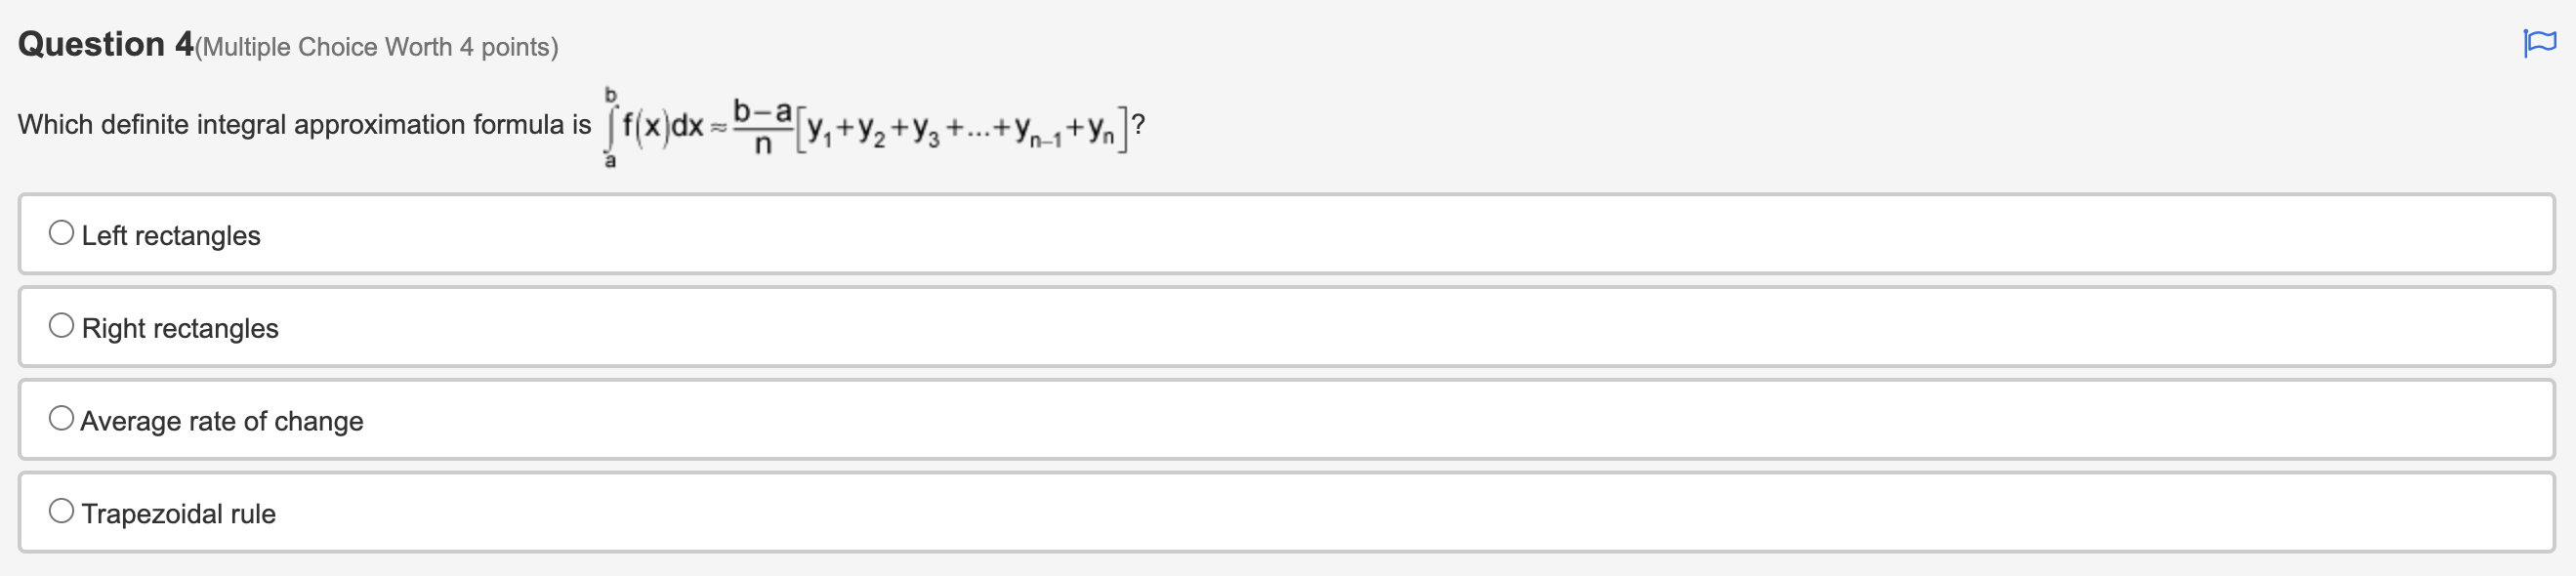Click the Multiple Choice Worth 4 points label
Viewport: 2576px width, 576px height.
tap(375, 46)
